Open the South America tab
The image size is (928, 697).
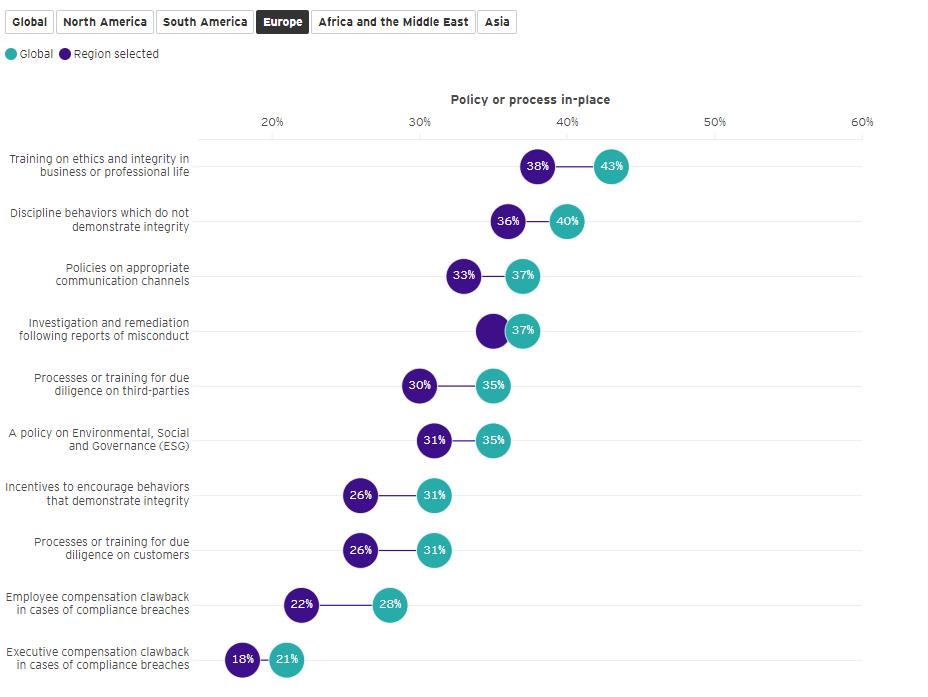(205, 22)
